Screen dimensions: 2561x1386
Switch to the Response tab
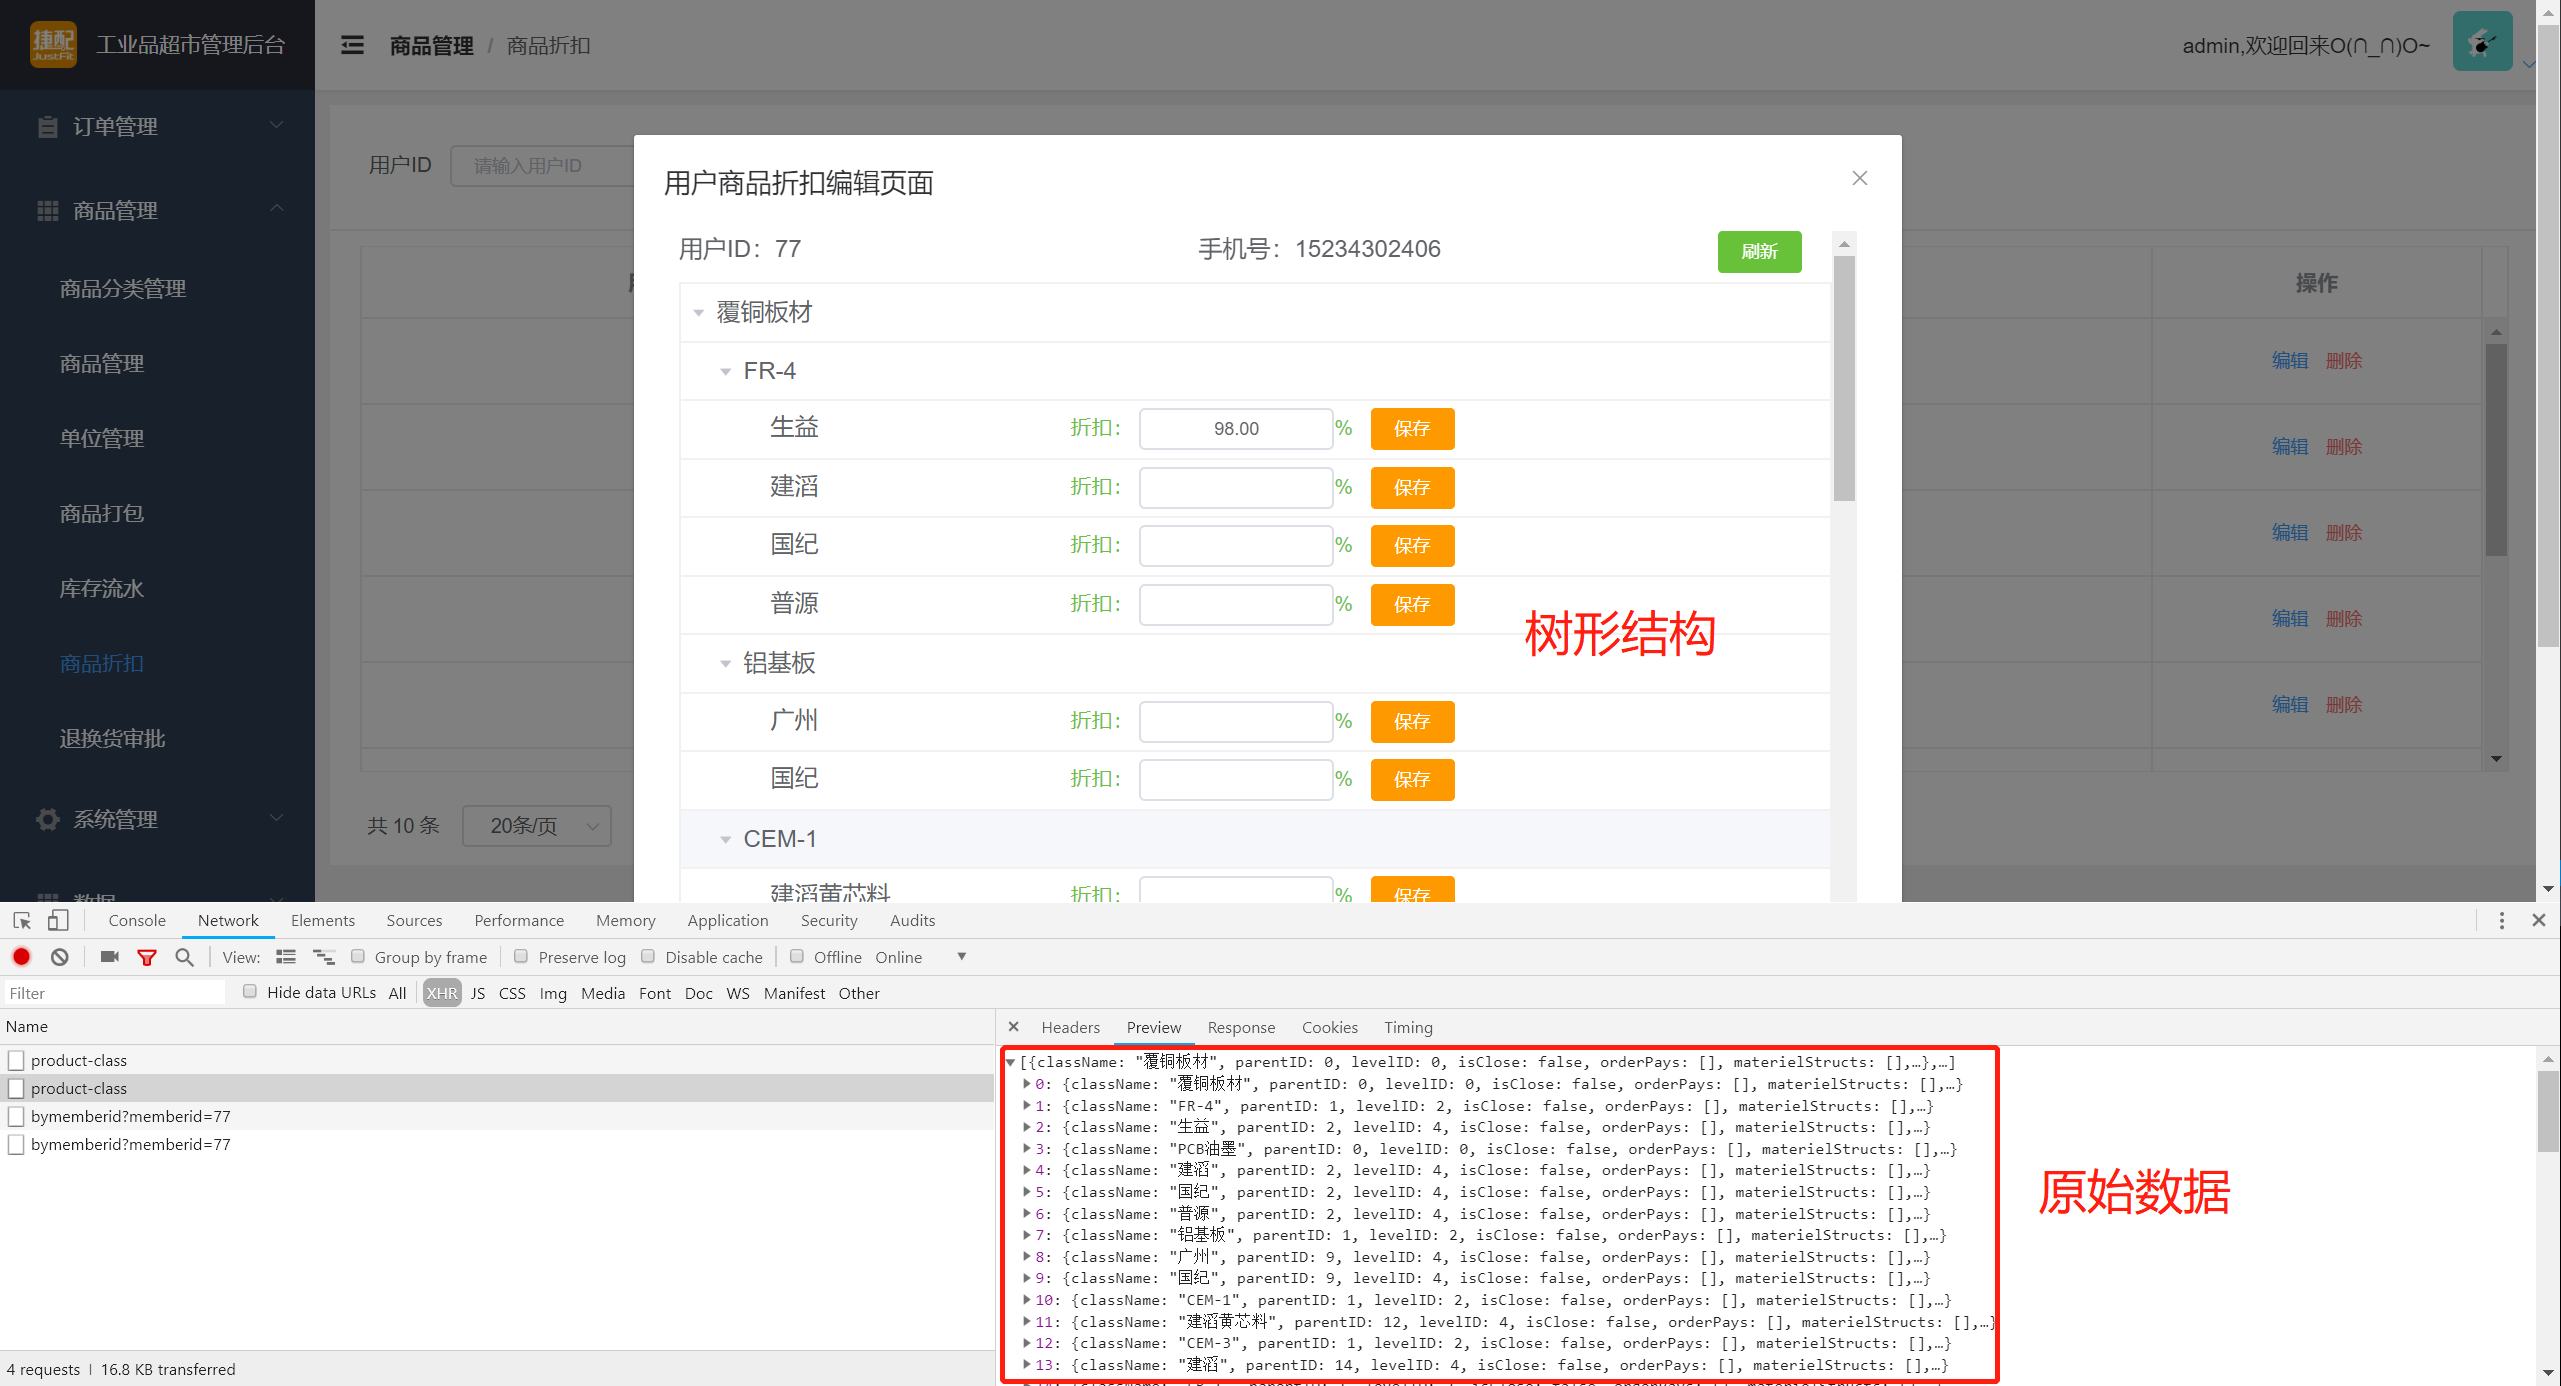click(1240, 1027)
